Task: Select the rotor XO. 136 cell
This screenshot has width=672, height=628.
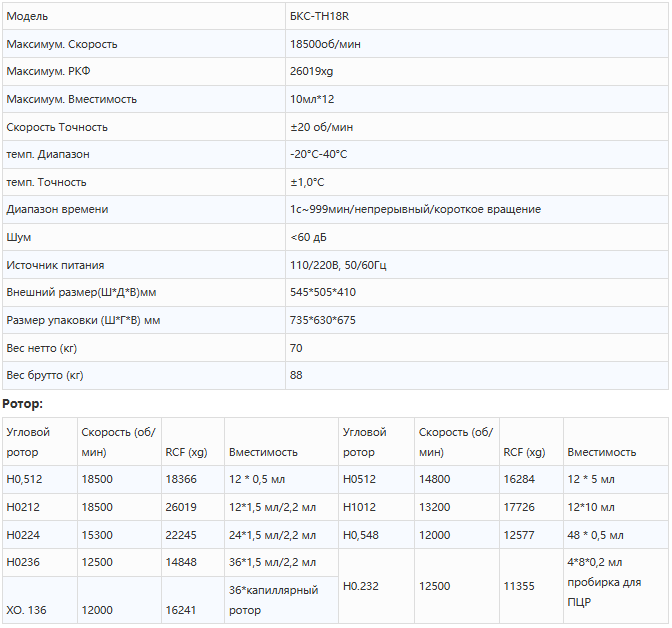Action: [26, 609]
